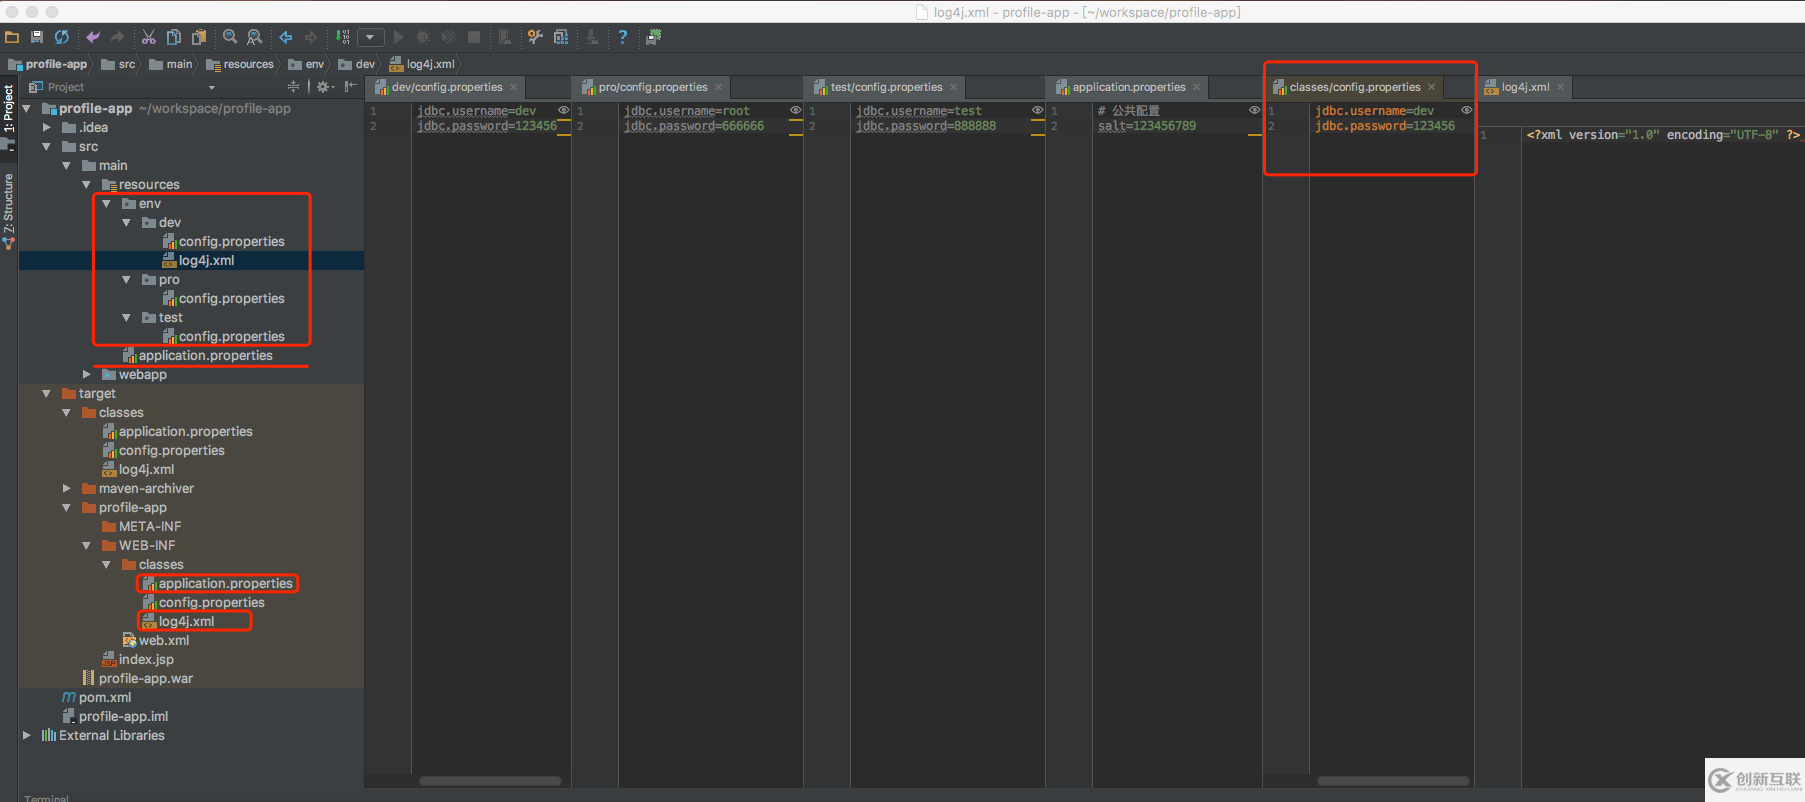The height and width of the screenshot is (802, 1805).
Task: Collapse the profile-app root node
Action: pyautogui.click(x=27, y=108)
